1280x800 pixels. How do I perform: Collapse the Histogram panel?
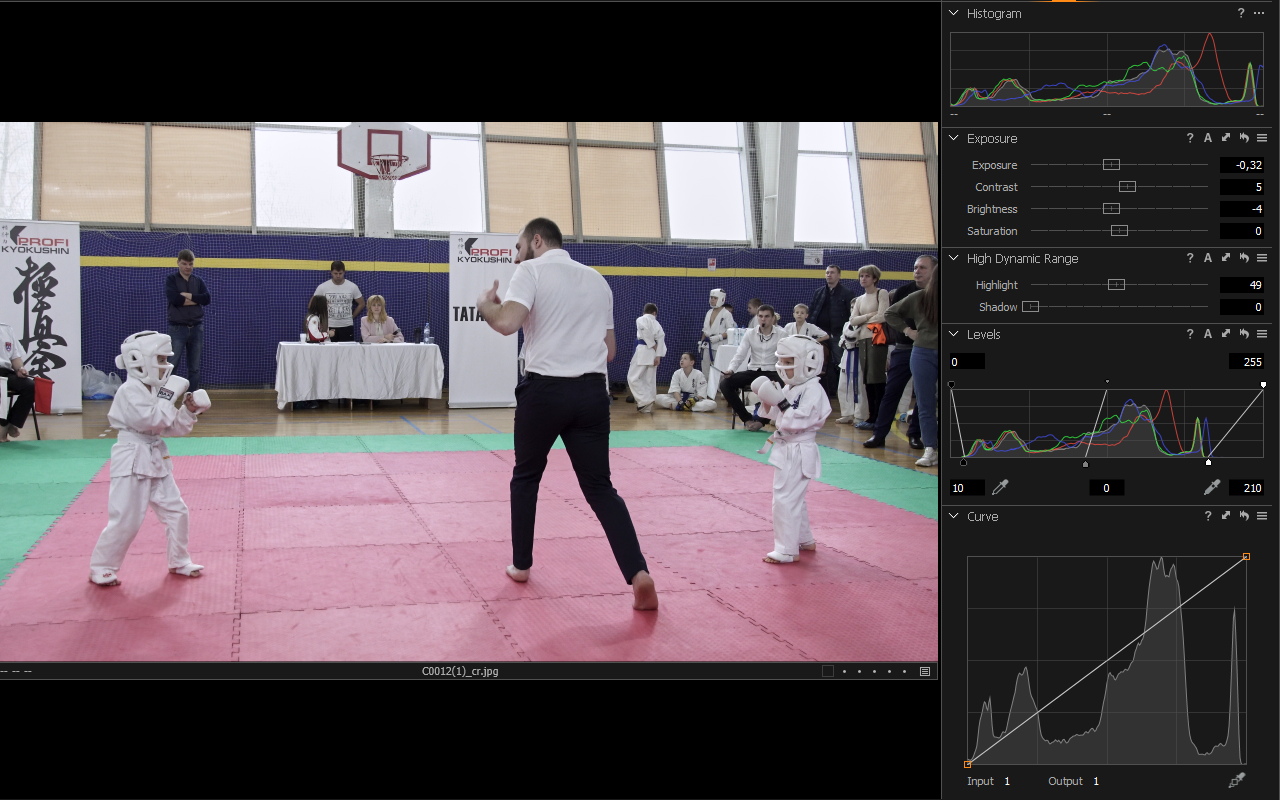pyautogui.click(x=954, y=13)
